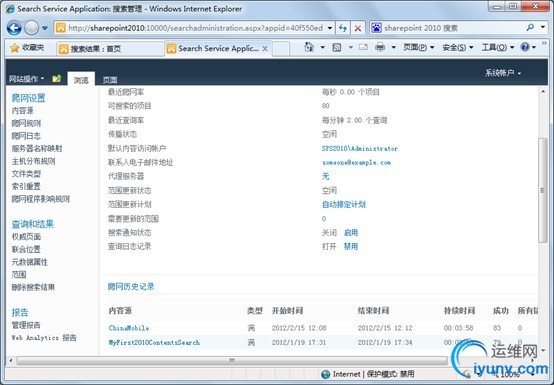Expand the feeds dropdown arrow

[350, 47]
